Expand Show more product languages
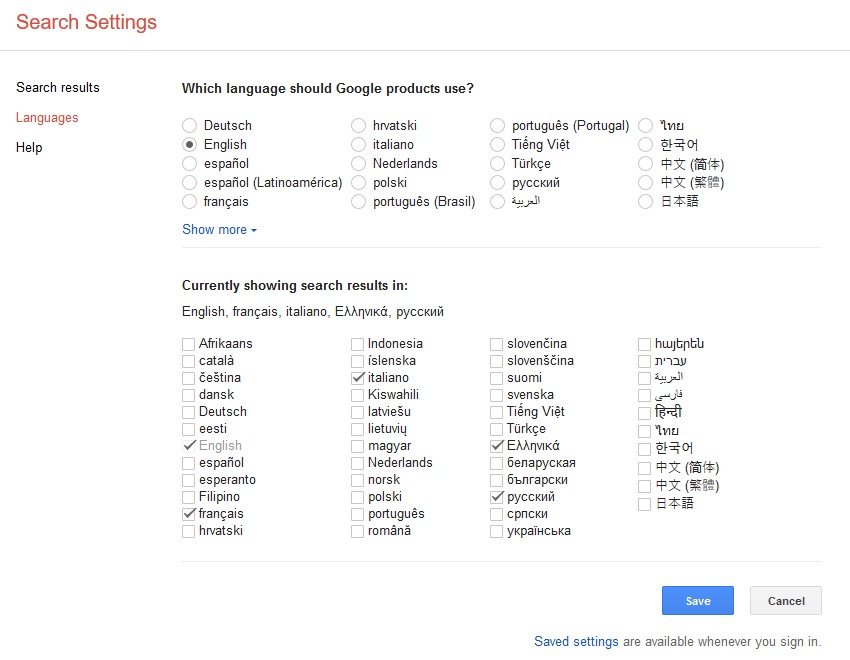This screenshot has height=660, width=850. 220,230
